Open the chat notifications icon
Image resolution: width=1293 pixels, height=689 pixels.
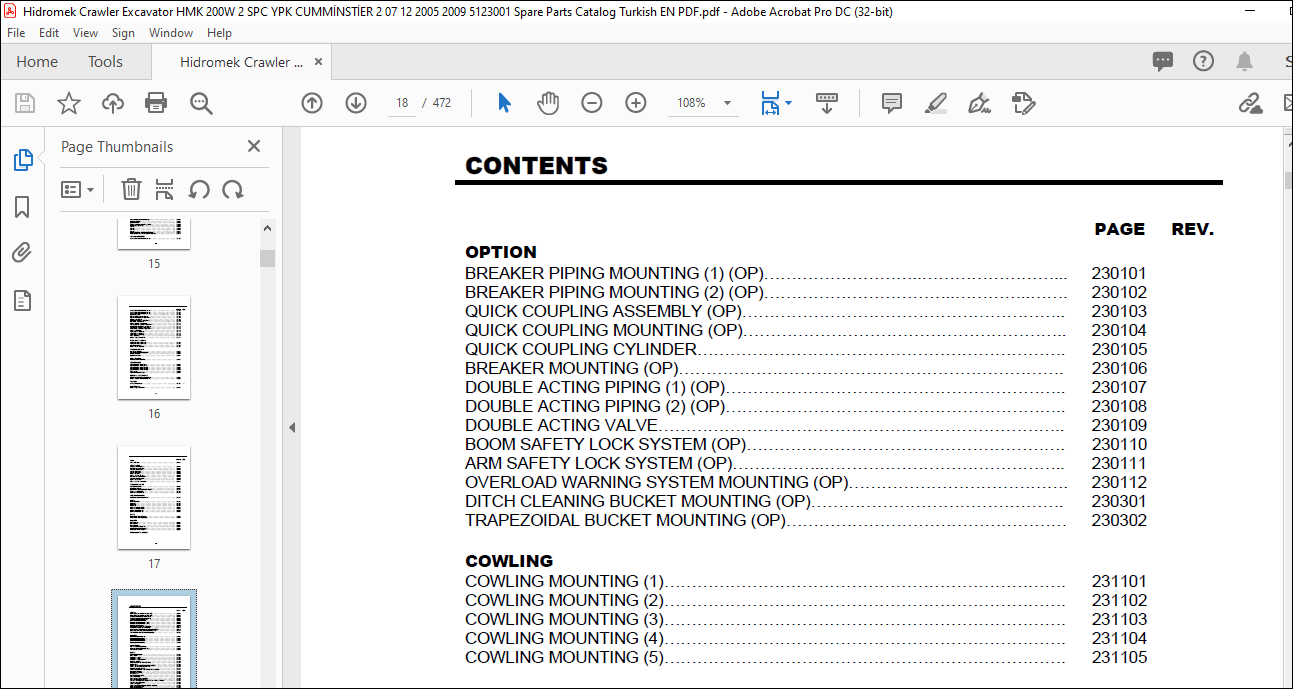[x=1162, y=62]
